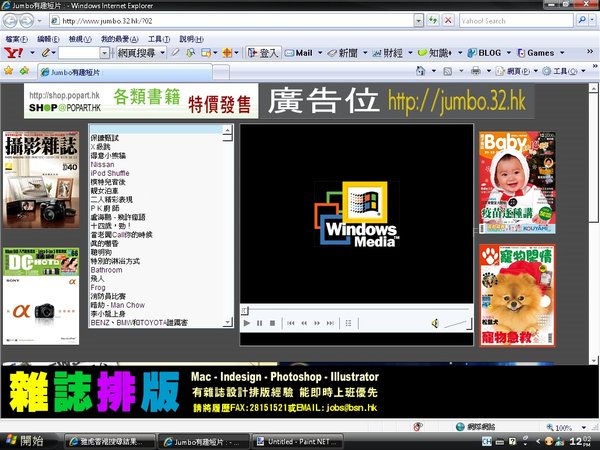
Task: Click inside the Yahoo! Search box
Action: 515,20
